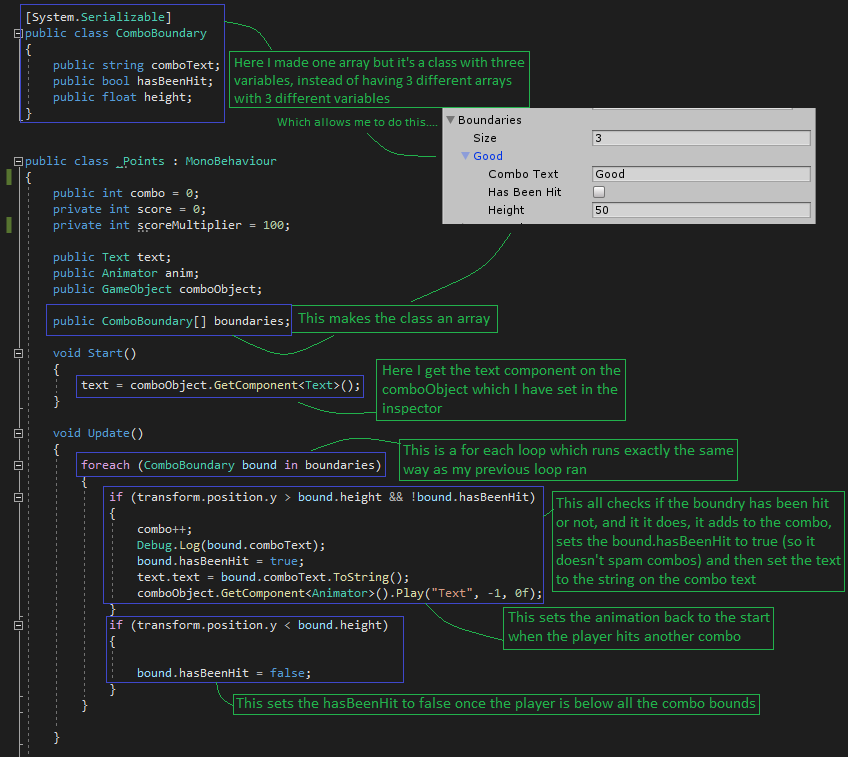Collapse the Good element foldout

[x=465, y=156]
